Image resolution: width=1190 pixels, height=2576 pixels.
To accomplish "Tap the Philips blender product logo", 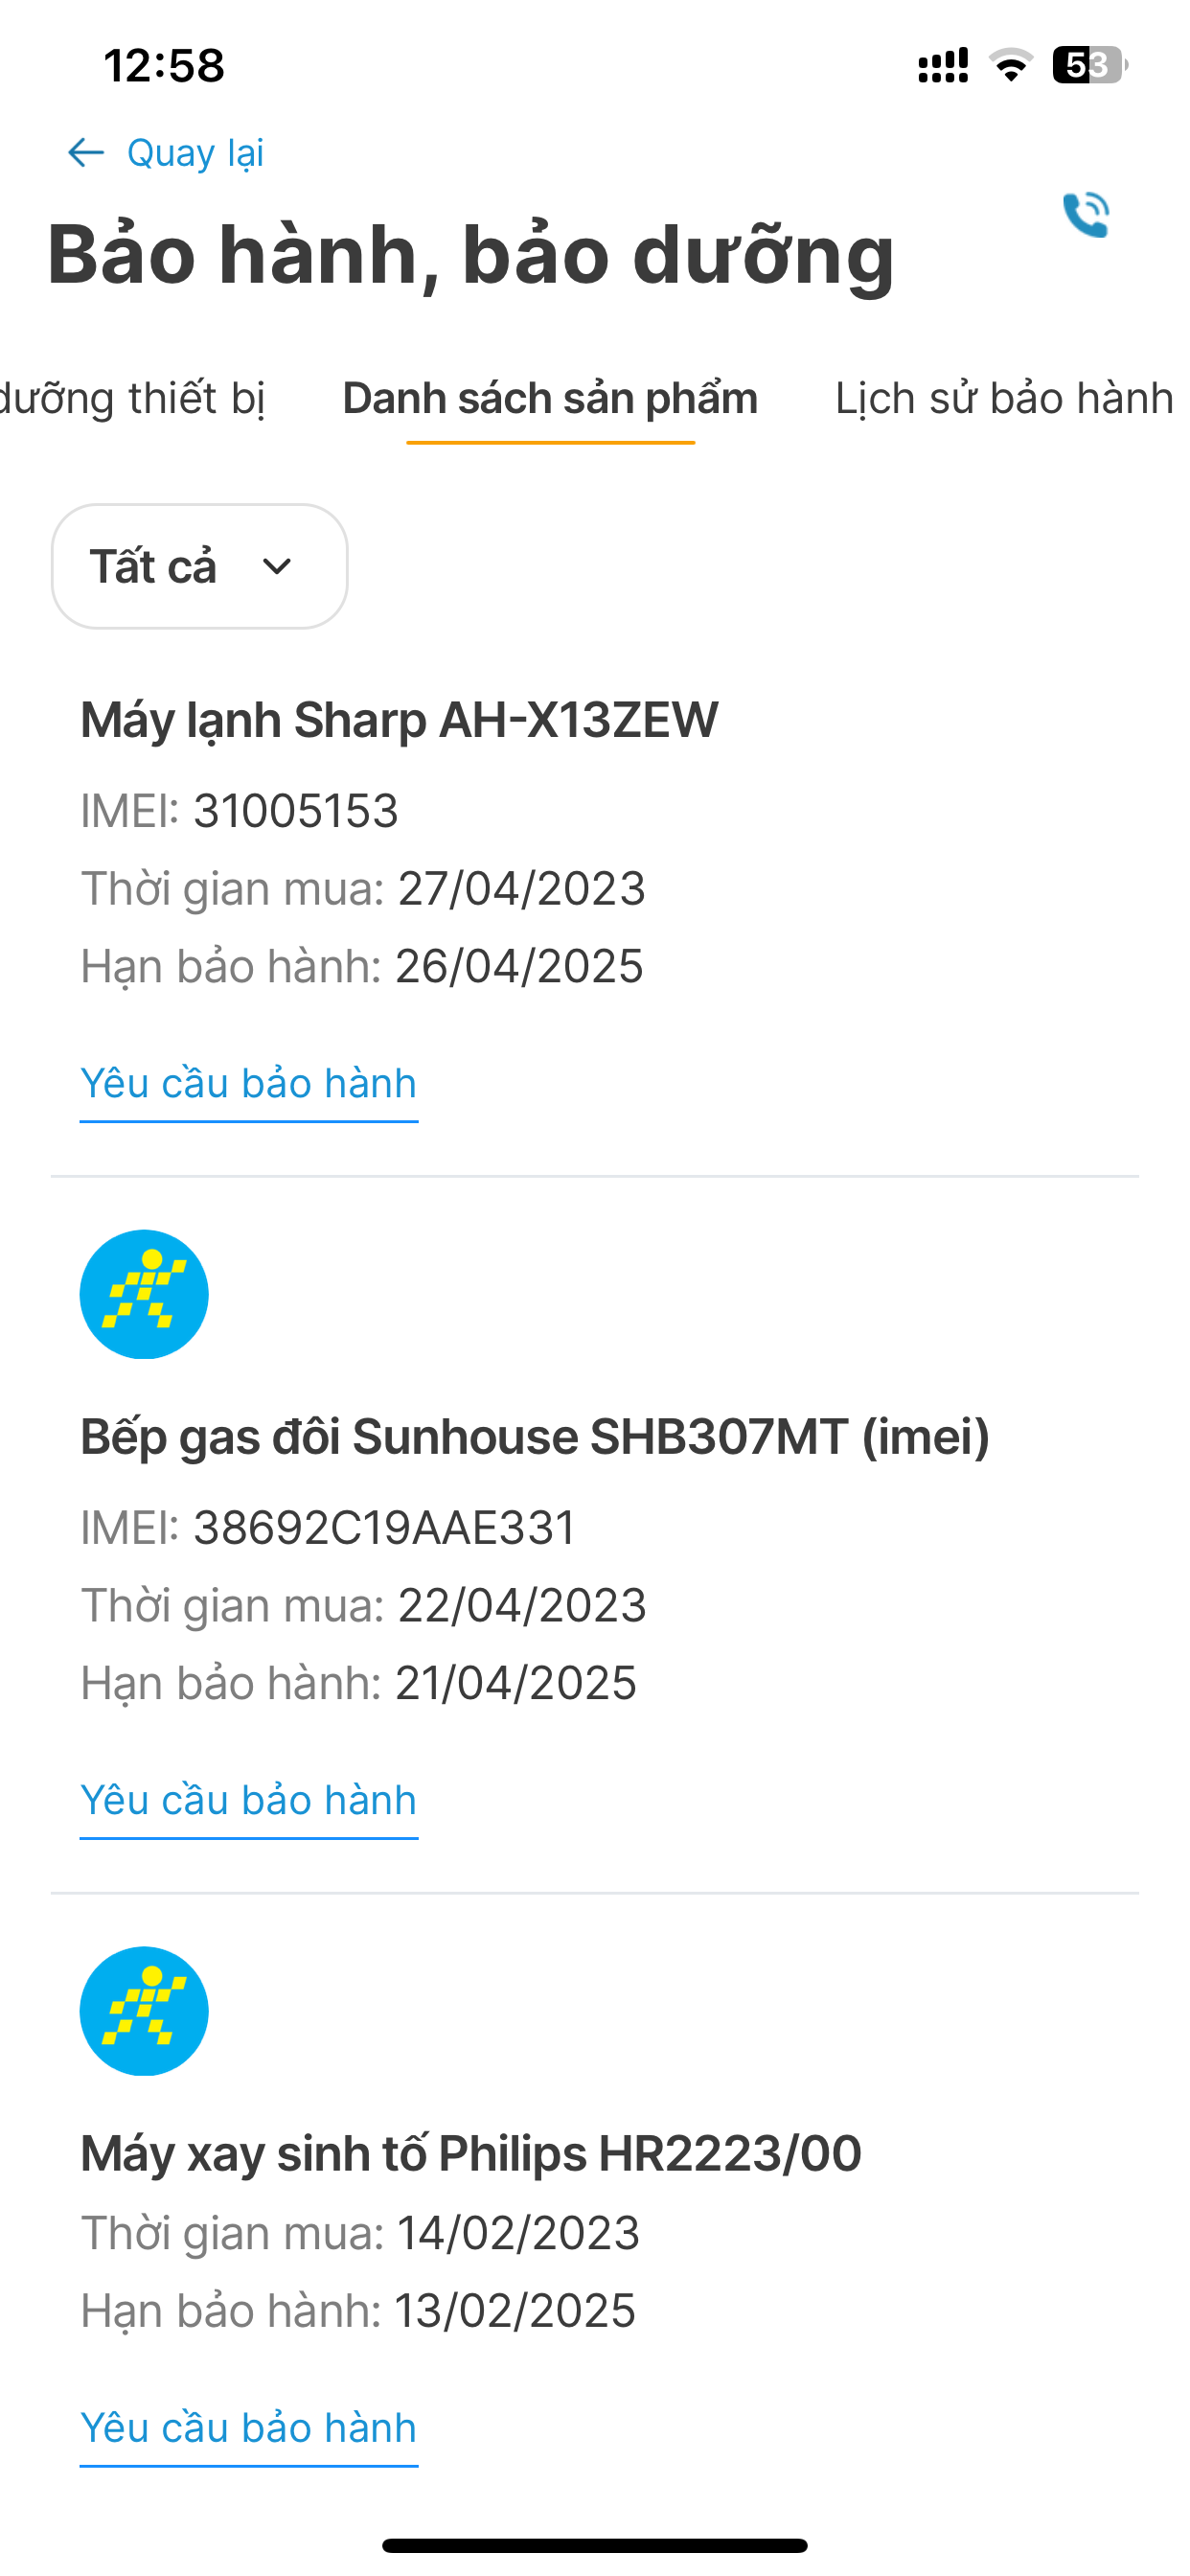I will (144, 2011).
